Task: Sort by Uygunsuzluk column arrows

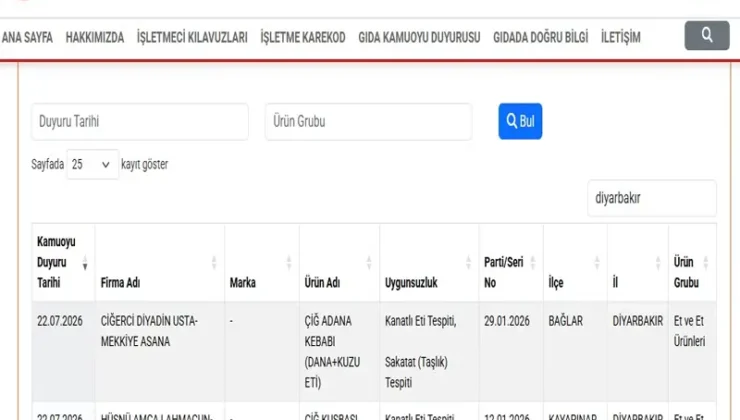Action: coord(468,262)
